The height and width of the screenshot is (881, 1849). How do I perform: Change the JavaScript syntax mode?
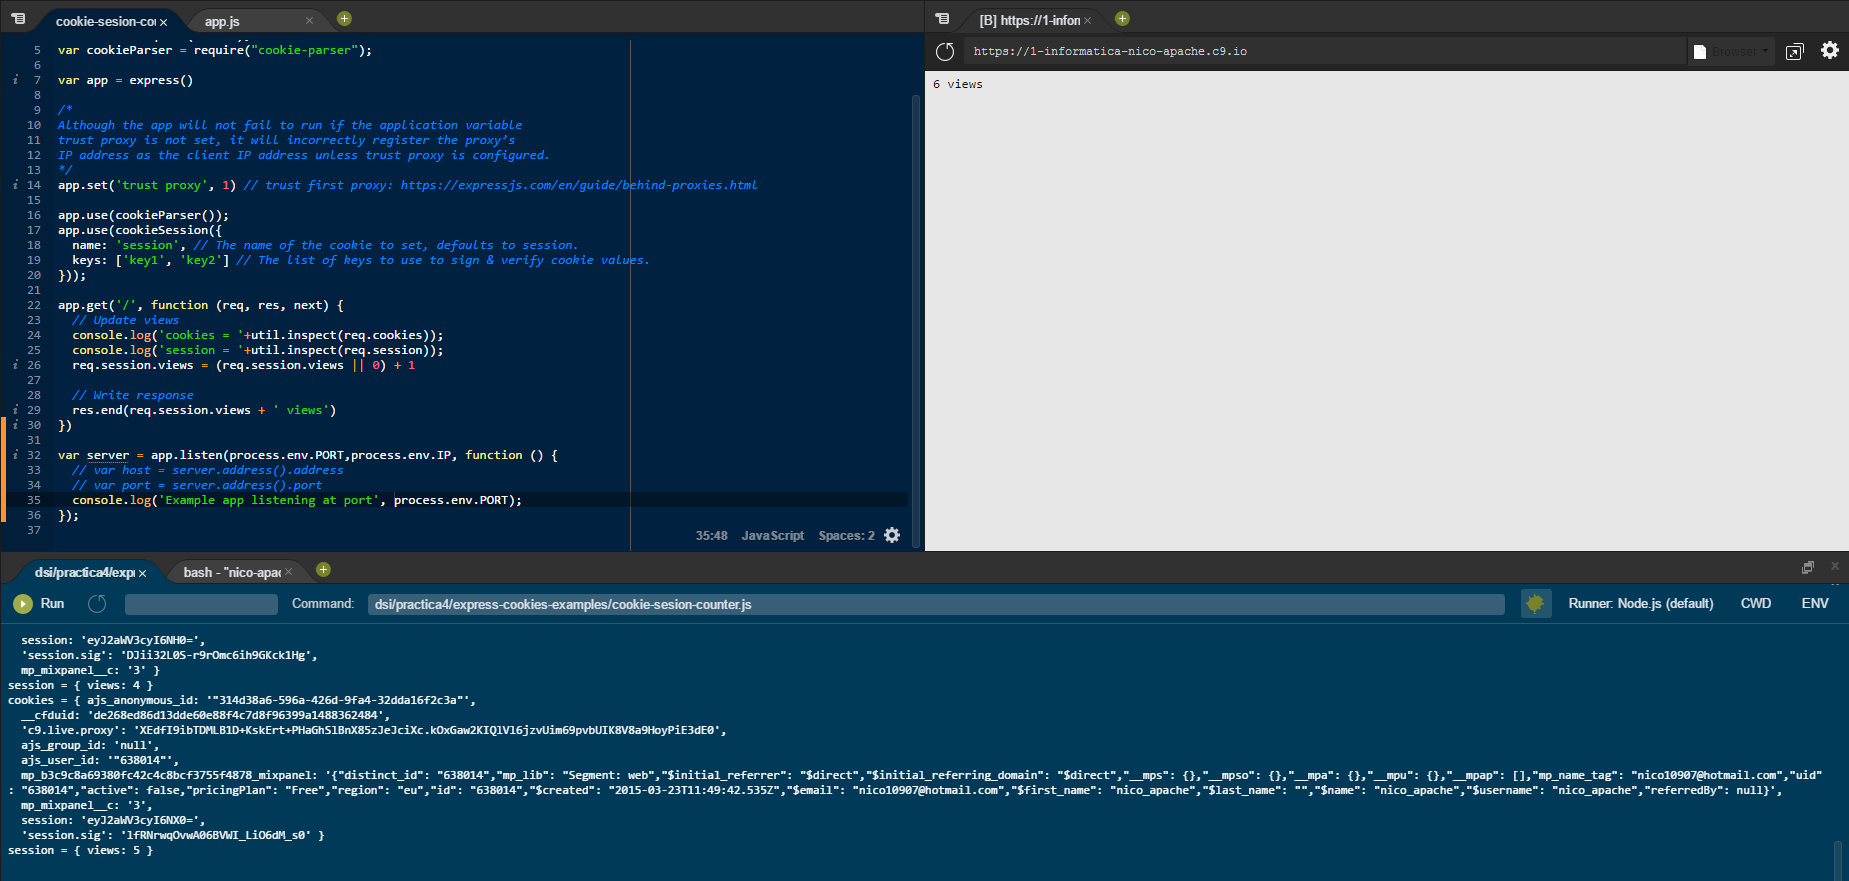point(772,536)
